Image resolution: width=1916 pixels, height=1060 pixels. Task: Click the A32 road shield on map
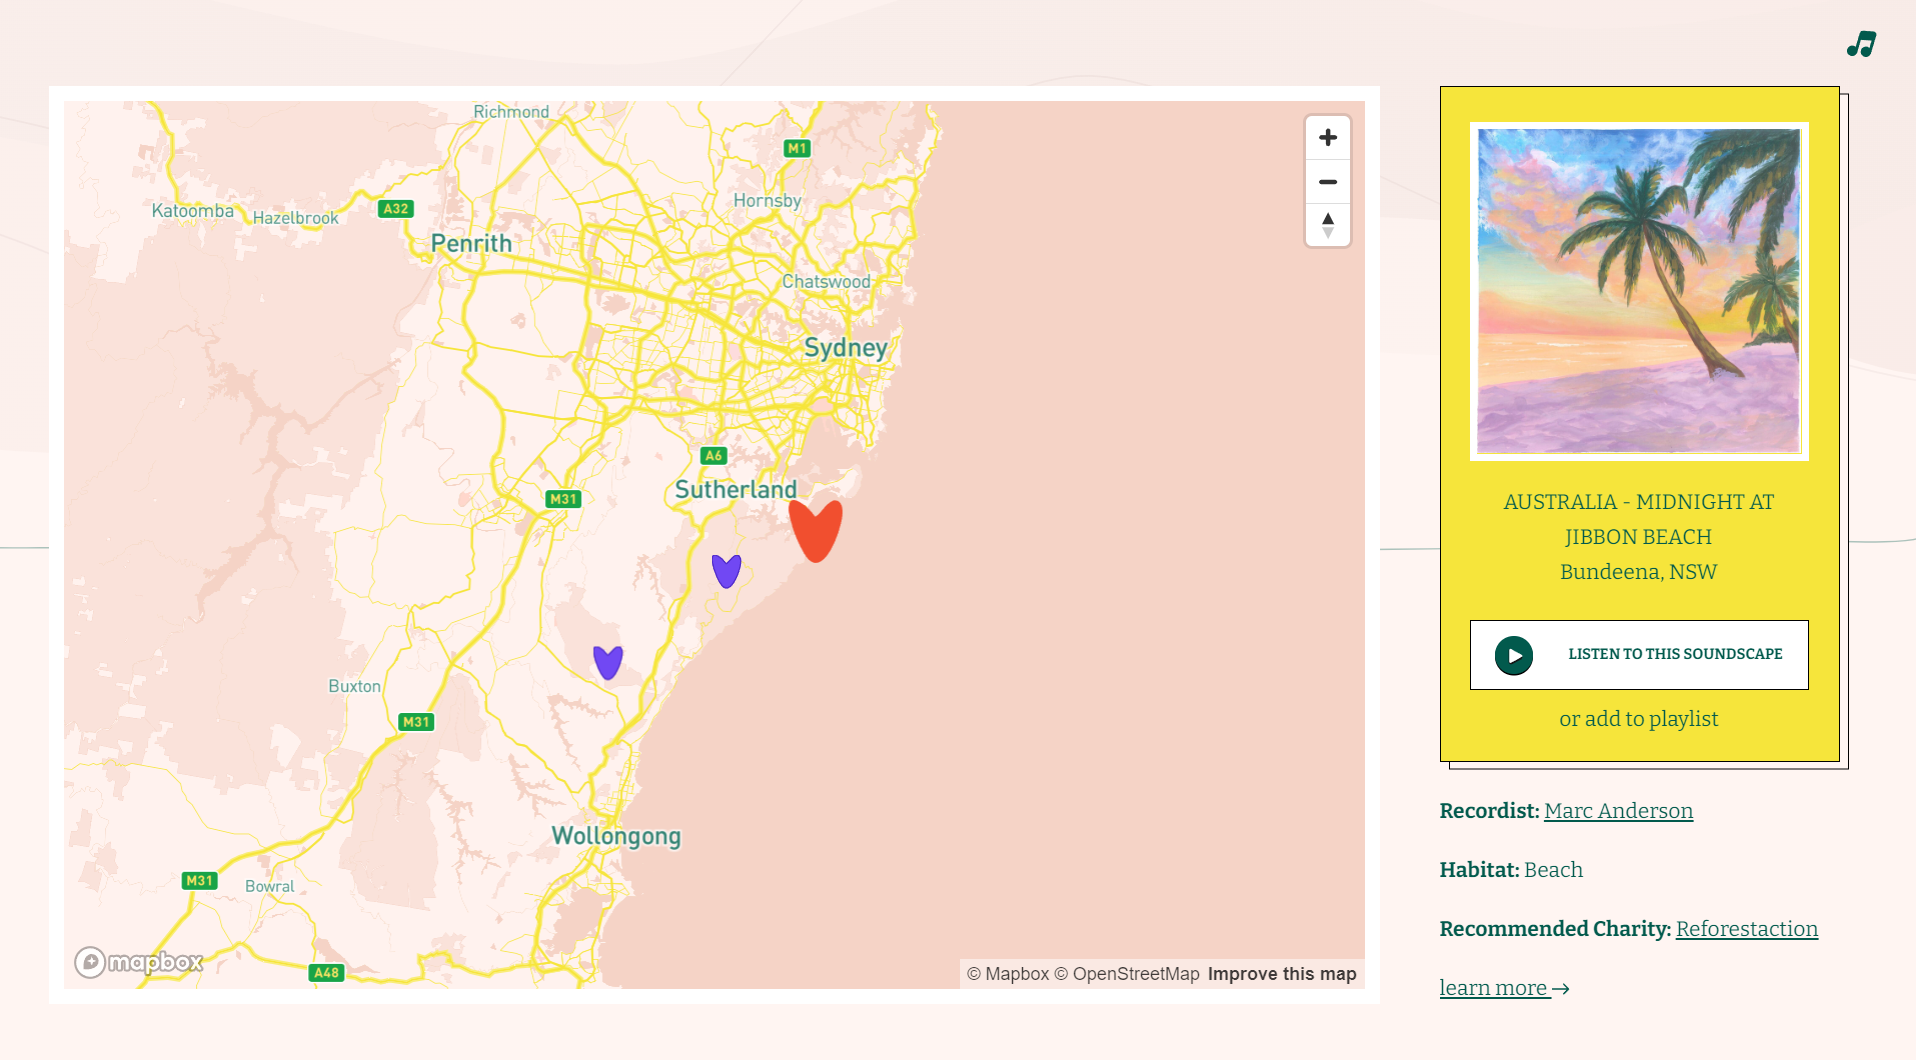[396, 209]
